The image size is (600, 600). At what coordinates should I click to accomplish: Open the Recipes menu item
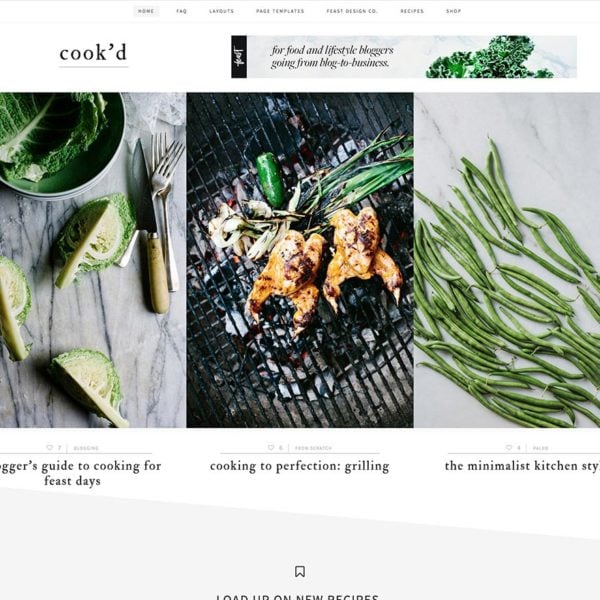tap(412, 11)
